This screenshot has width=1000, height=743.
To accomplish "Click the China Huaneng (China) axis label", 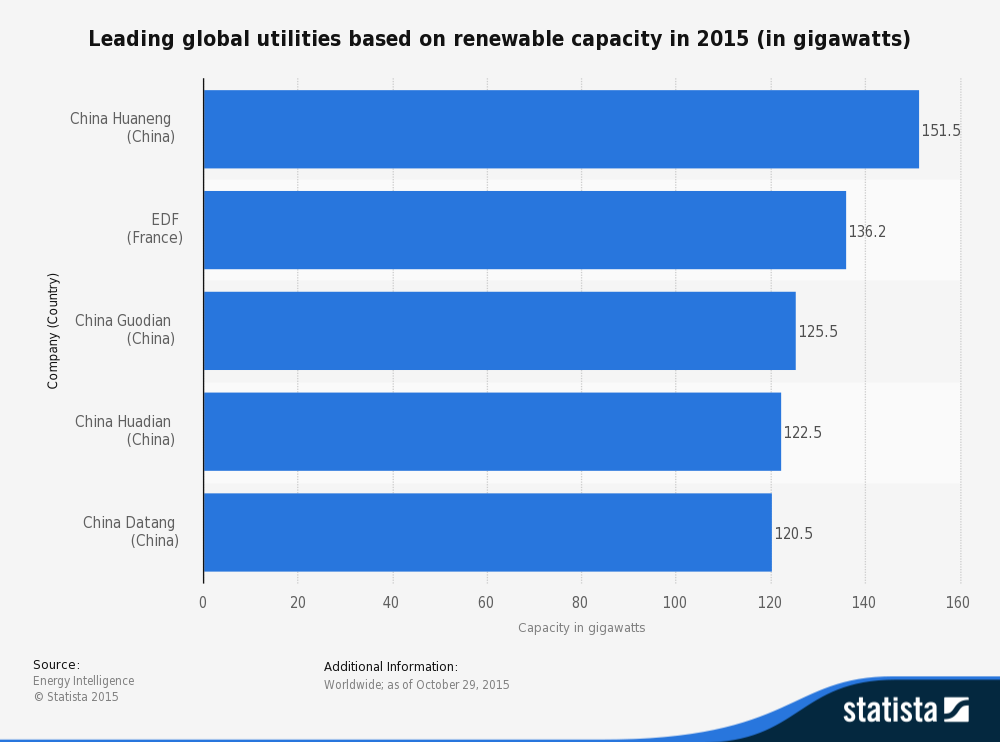I will tap(122, 128).
